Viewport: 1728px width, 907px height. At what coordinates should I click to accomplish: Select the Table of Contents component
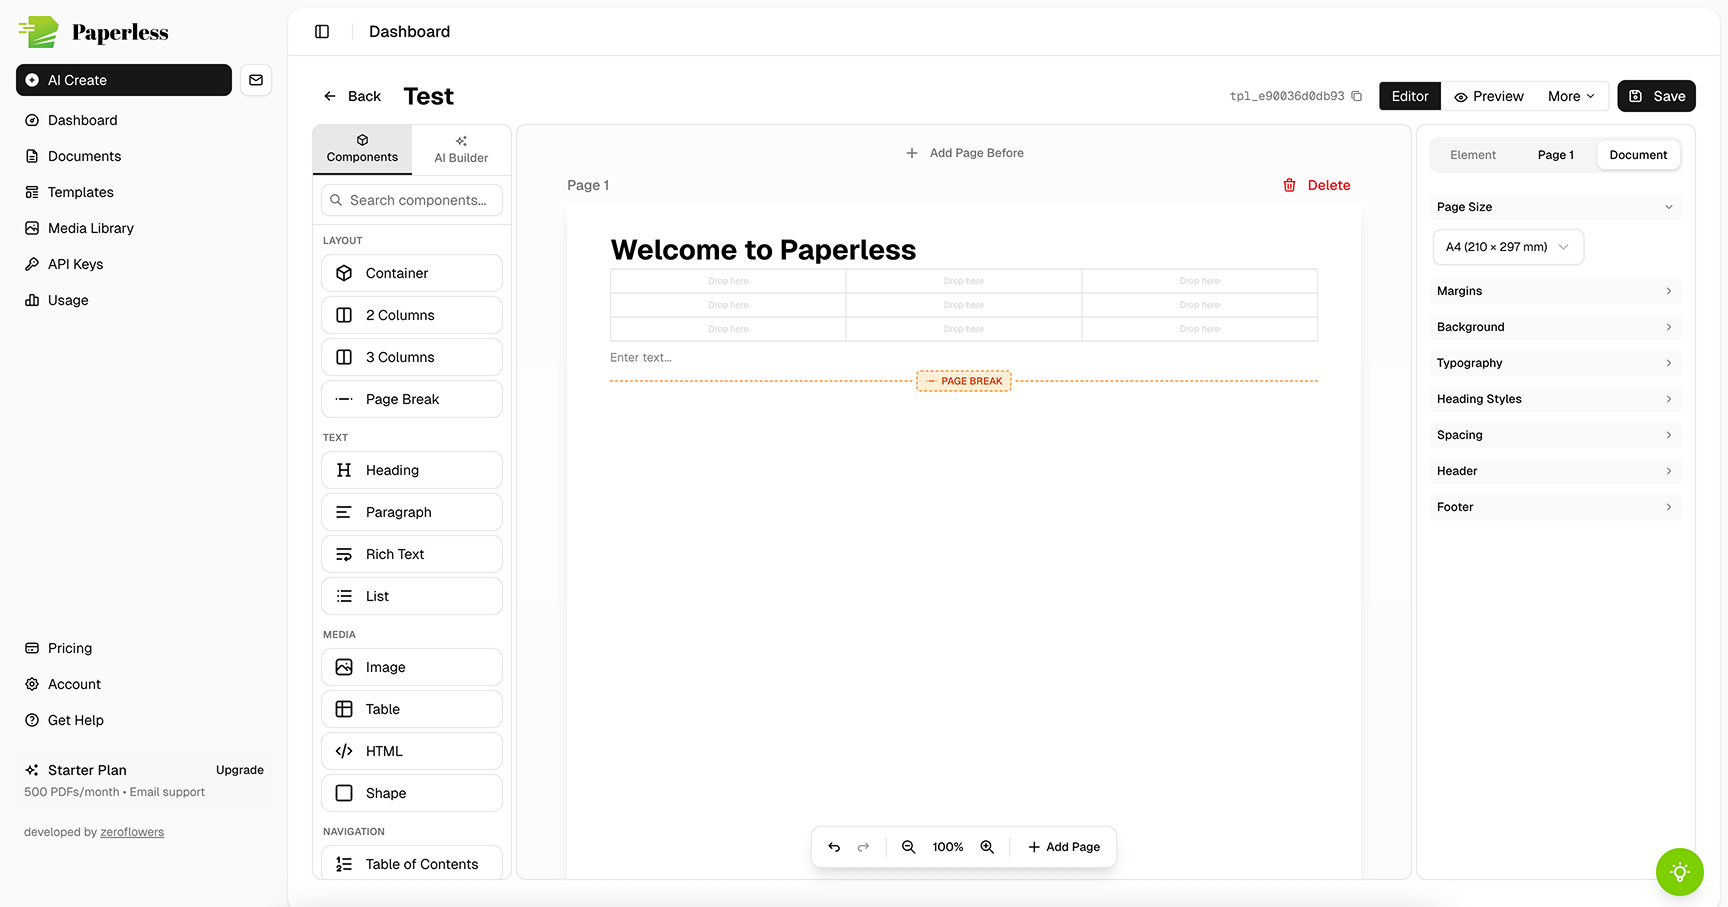tap(411, 863)
